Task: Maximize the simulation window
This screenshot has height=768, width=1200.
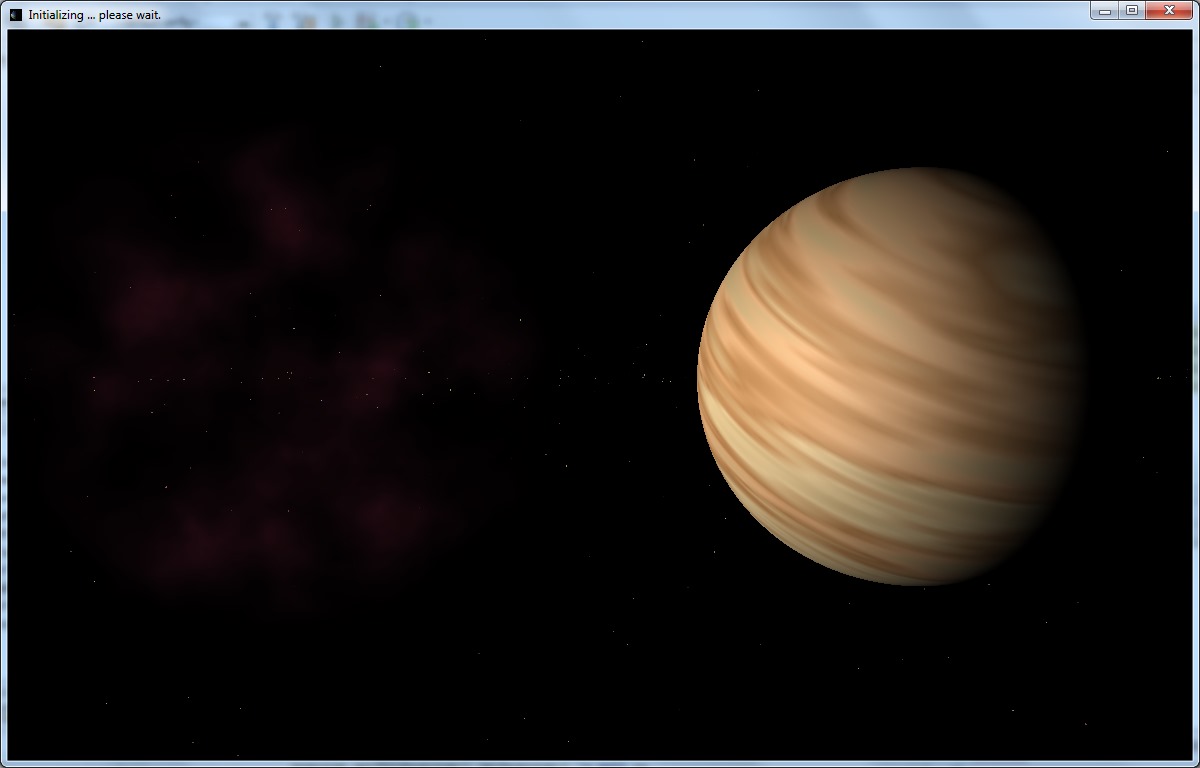Action: (1132, 11)
